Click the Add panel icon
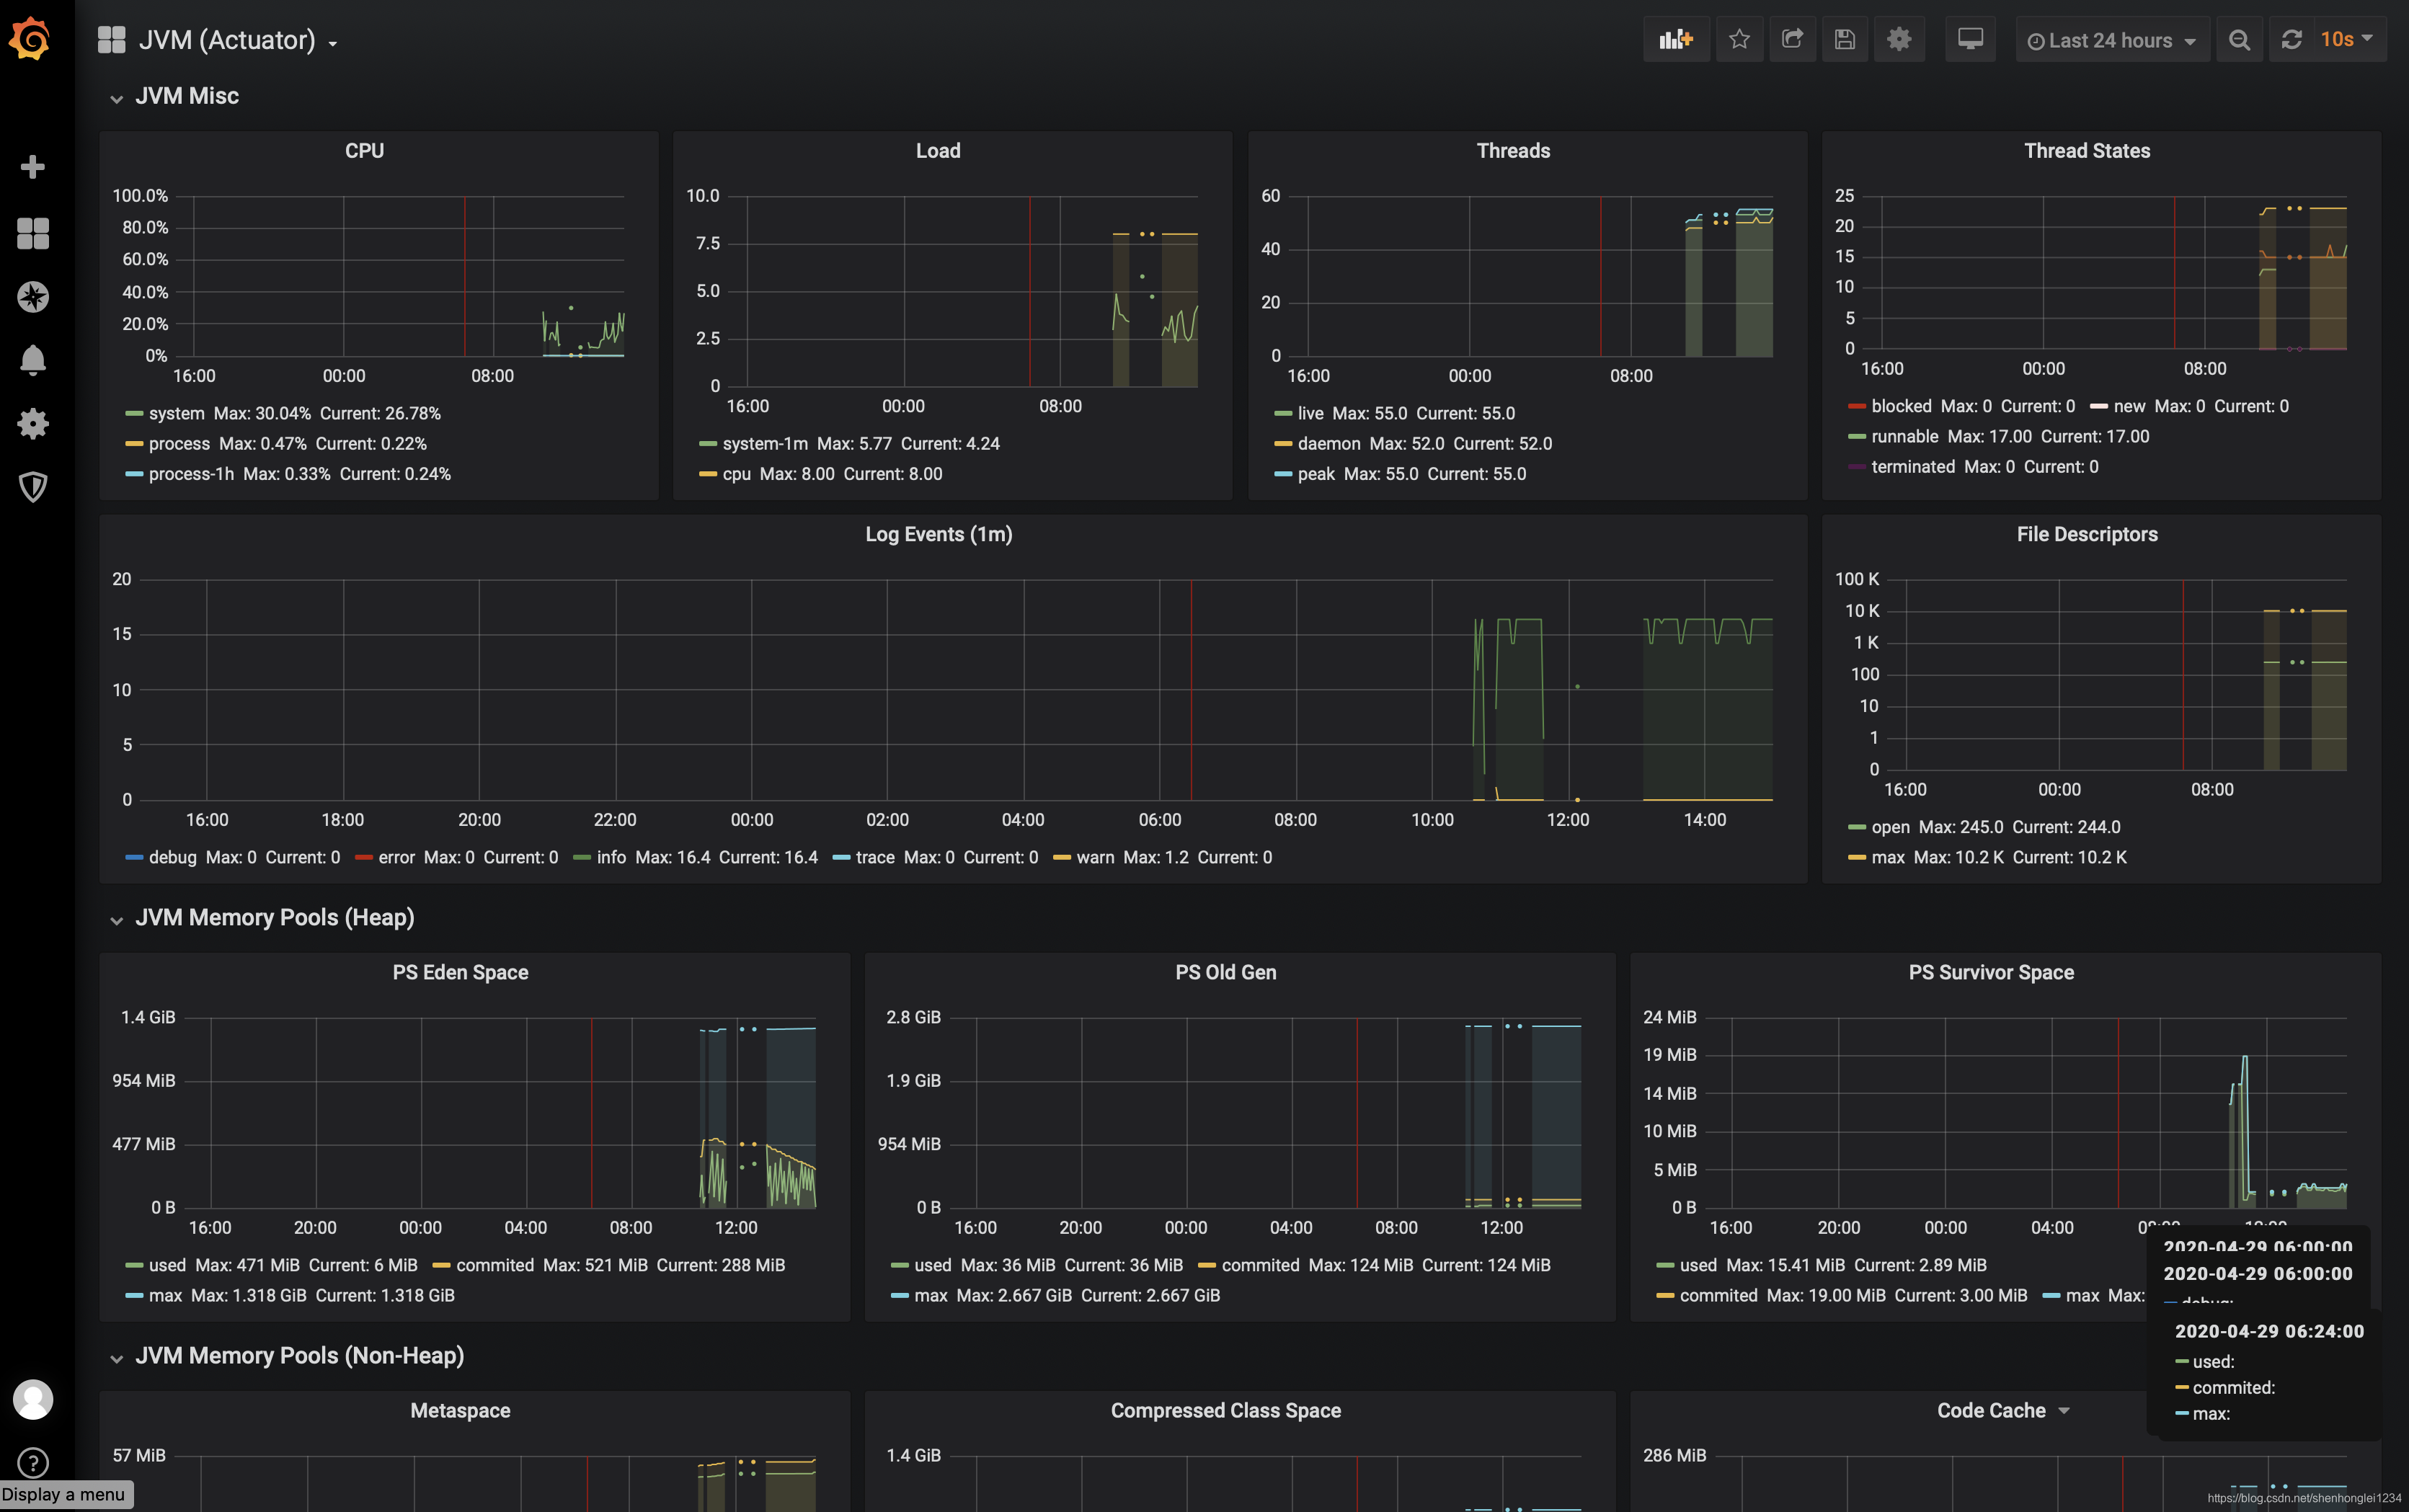Image resolution: width=2409 pixels, height=1512 pixels. pyautogui.click(x=1675, y=40)
